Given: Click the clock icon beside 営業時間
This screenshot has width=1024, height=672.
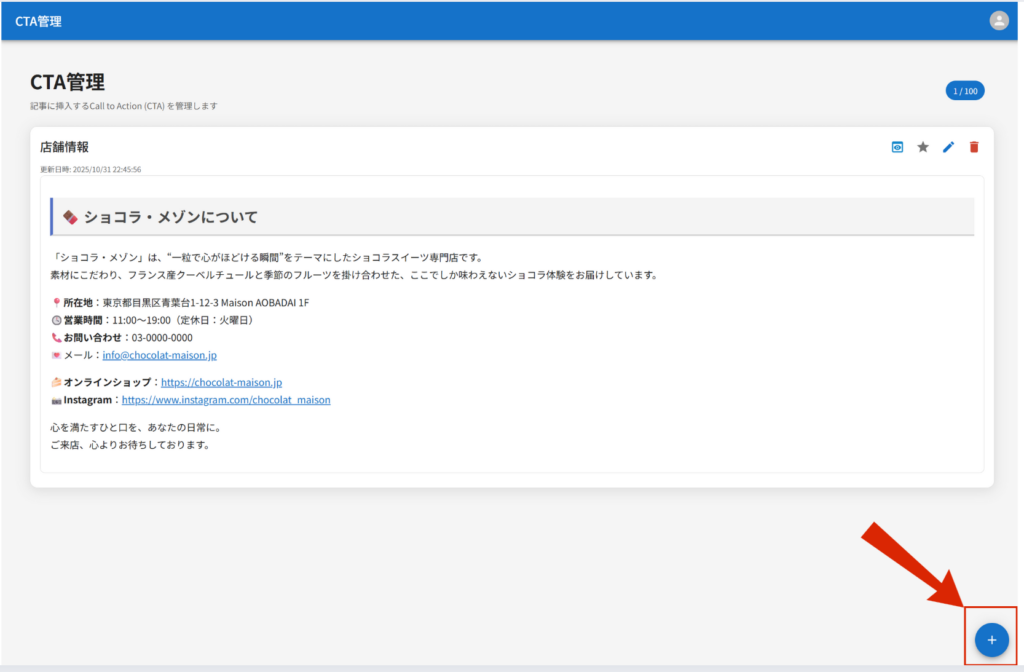Looking at the screenshot, I should tap(56, 320).
